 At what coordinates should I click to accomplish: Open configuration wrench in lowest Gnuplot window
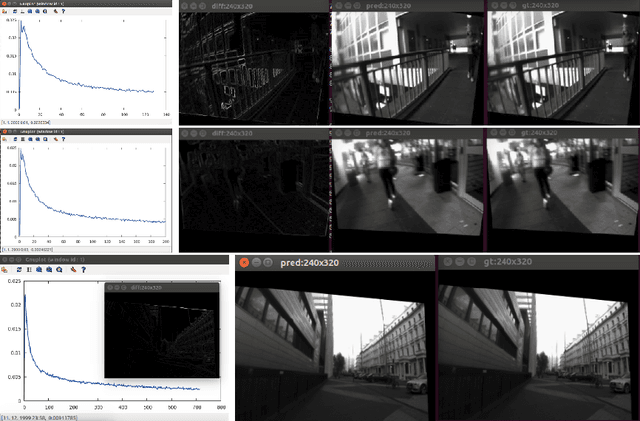click(73, 270)
